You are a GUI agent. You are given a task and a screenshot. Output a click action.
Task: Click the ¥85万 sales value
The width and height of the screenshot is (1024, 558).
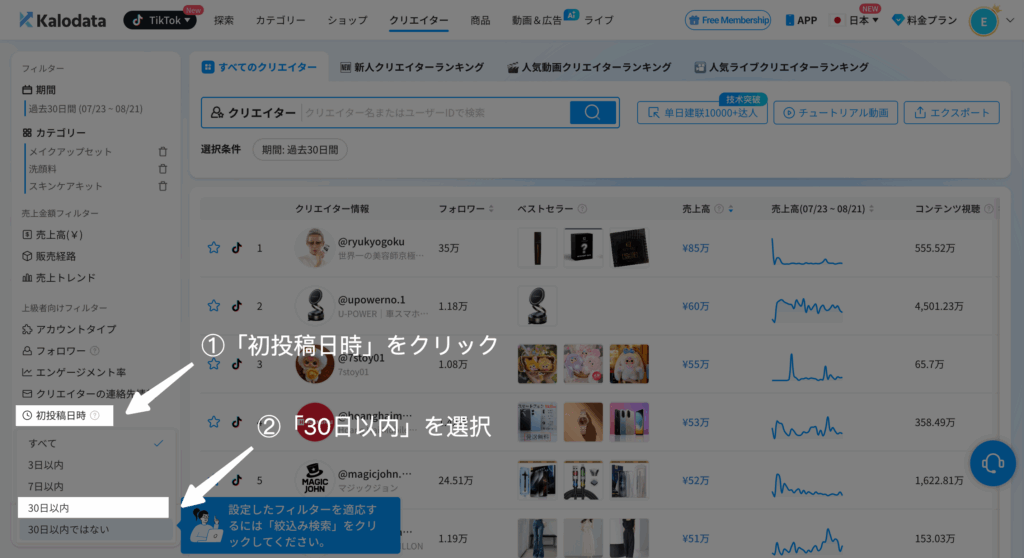coord(696,248)
